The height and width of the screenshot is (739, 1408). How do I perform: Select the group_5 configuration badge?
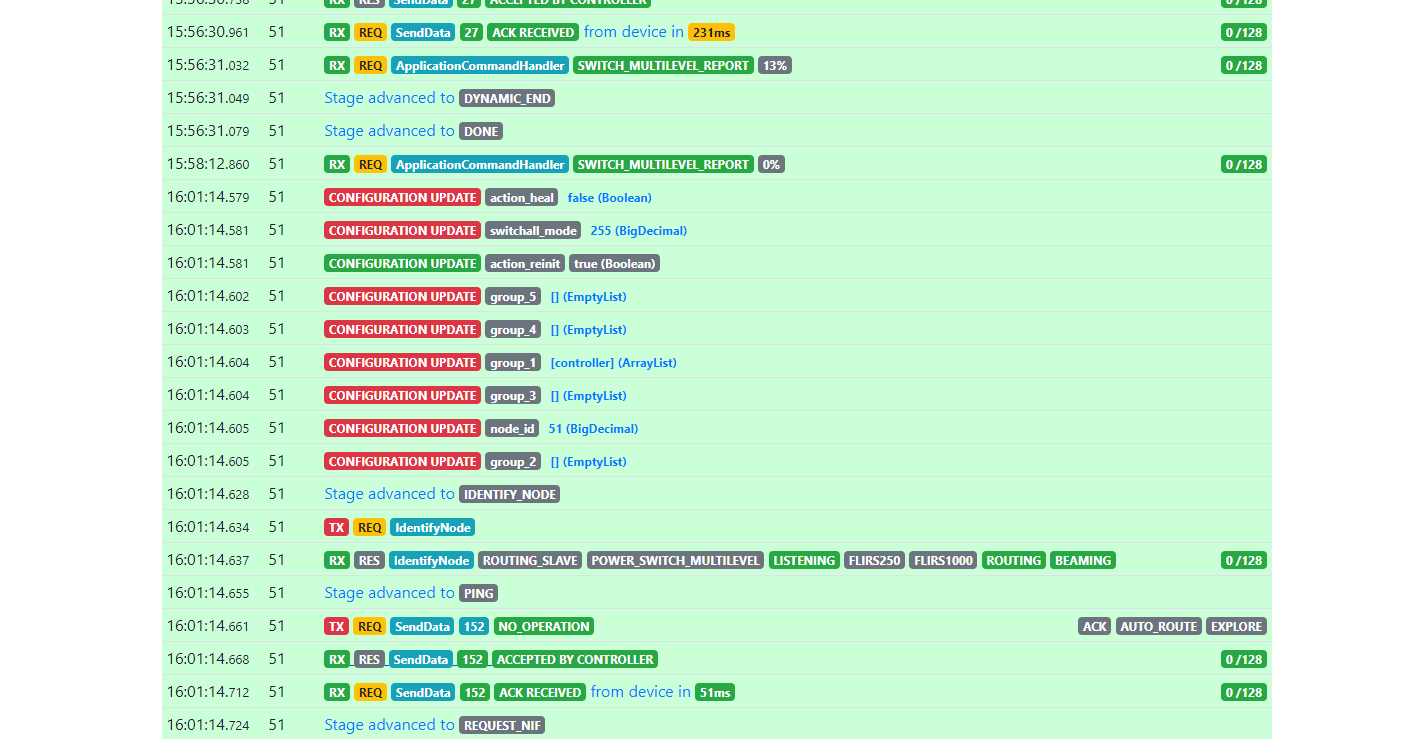click(513, 297)
